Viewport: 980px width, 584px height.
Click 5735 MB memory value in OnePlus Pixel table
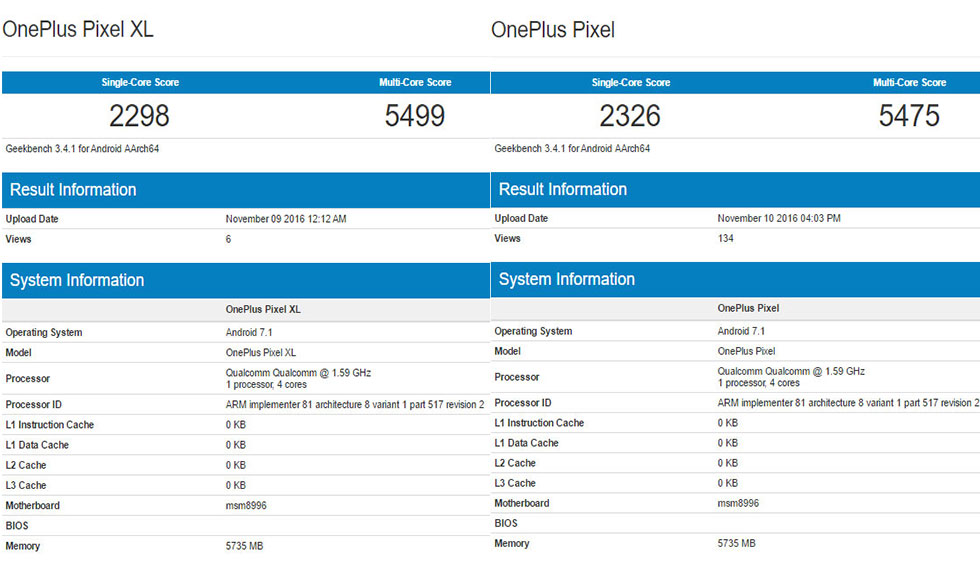tap(736, 543)
